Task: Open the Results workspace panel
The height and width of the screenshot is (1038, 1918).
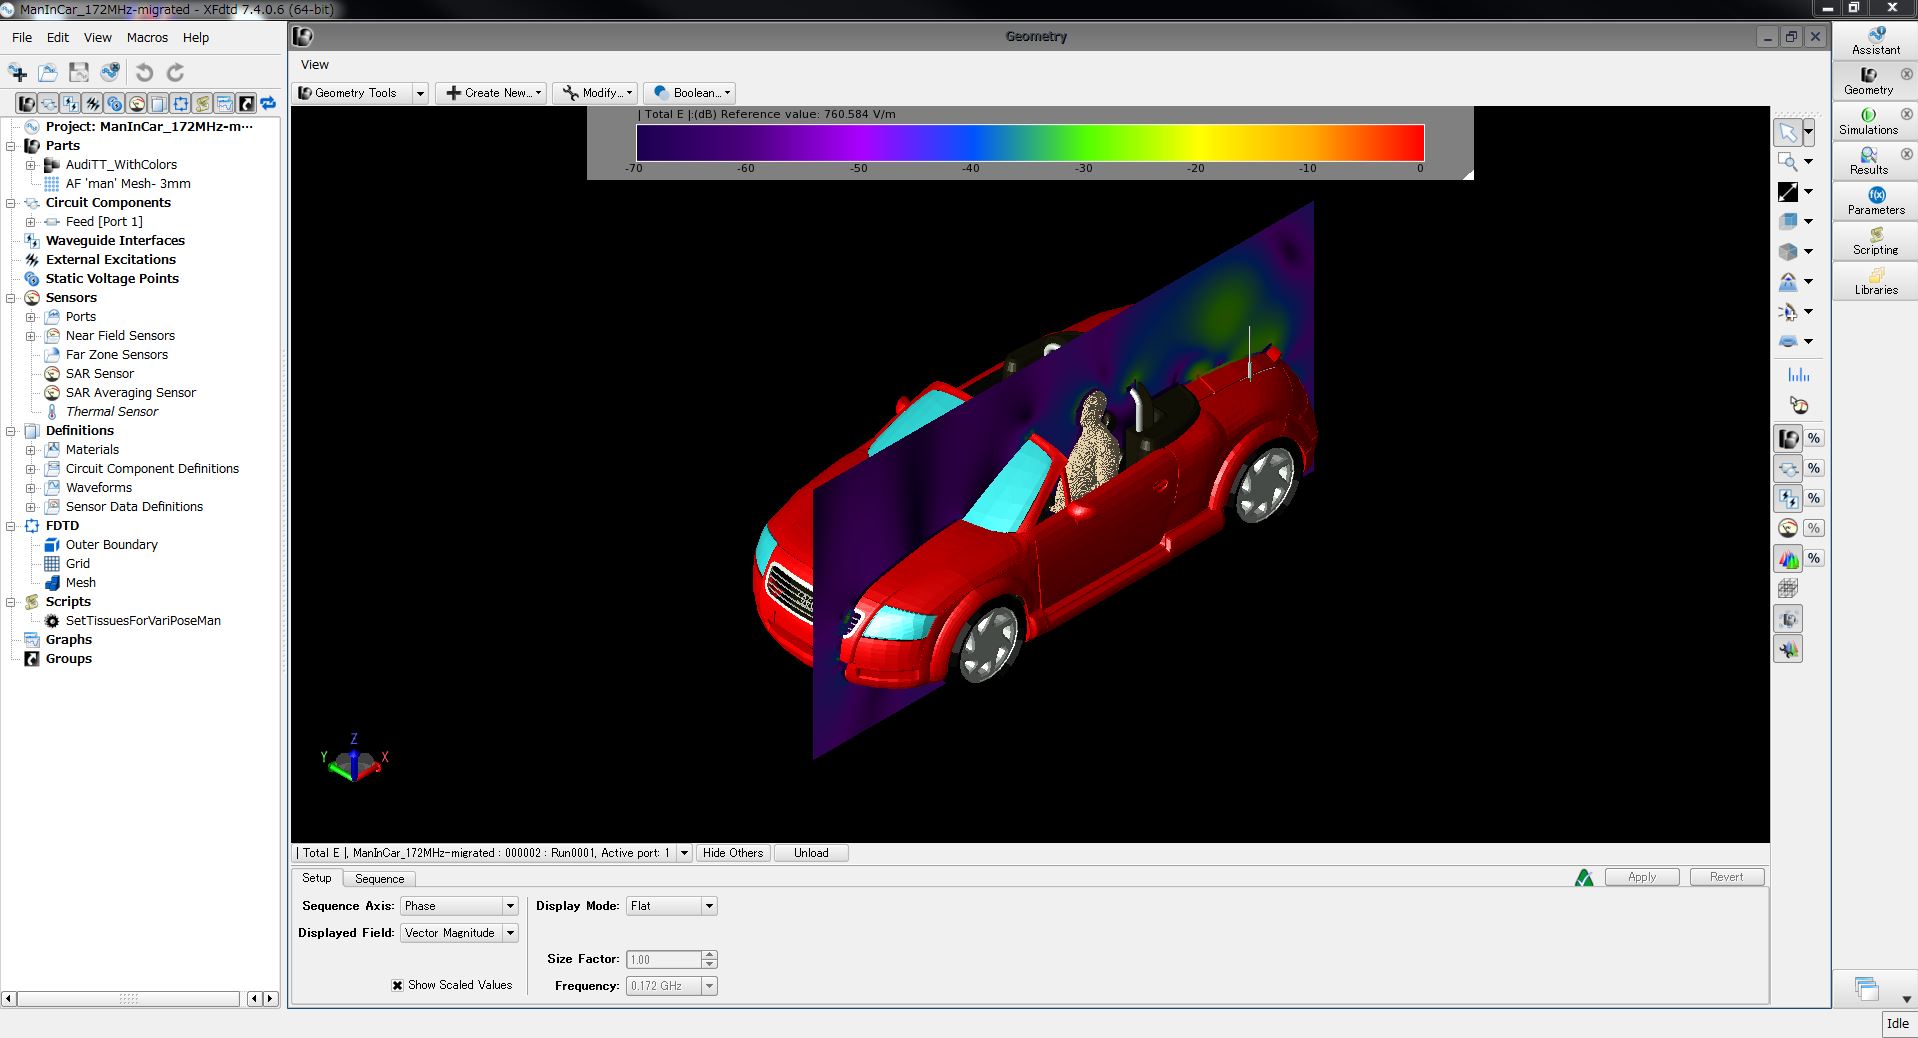Action: (x=1868, y=160)
